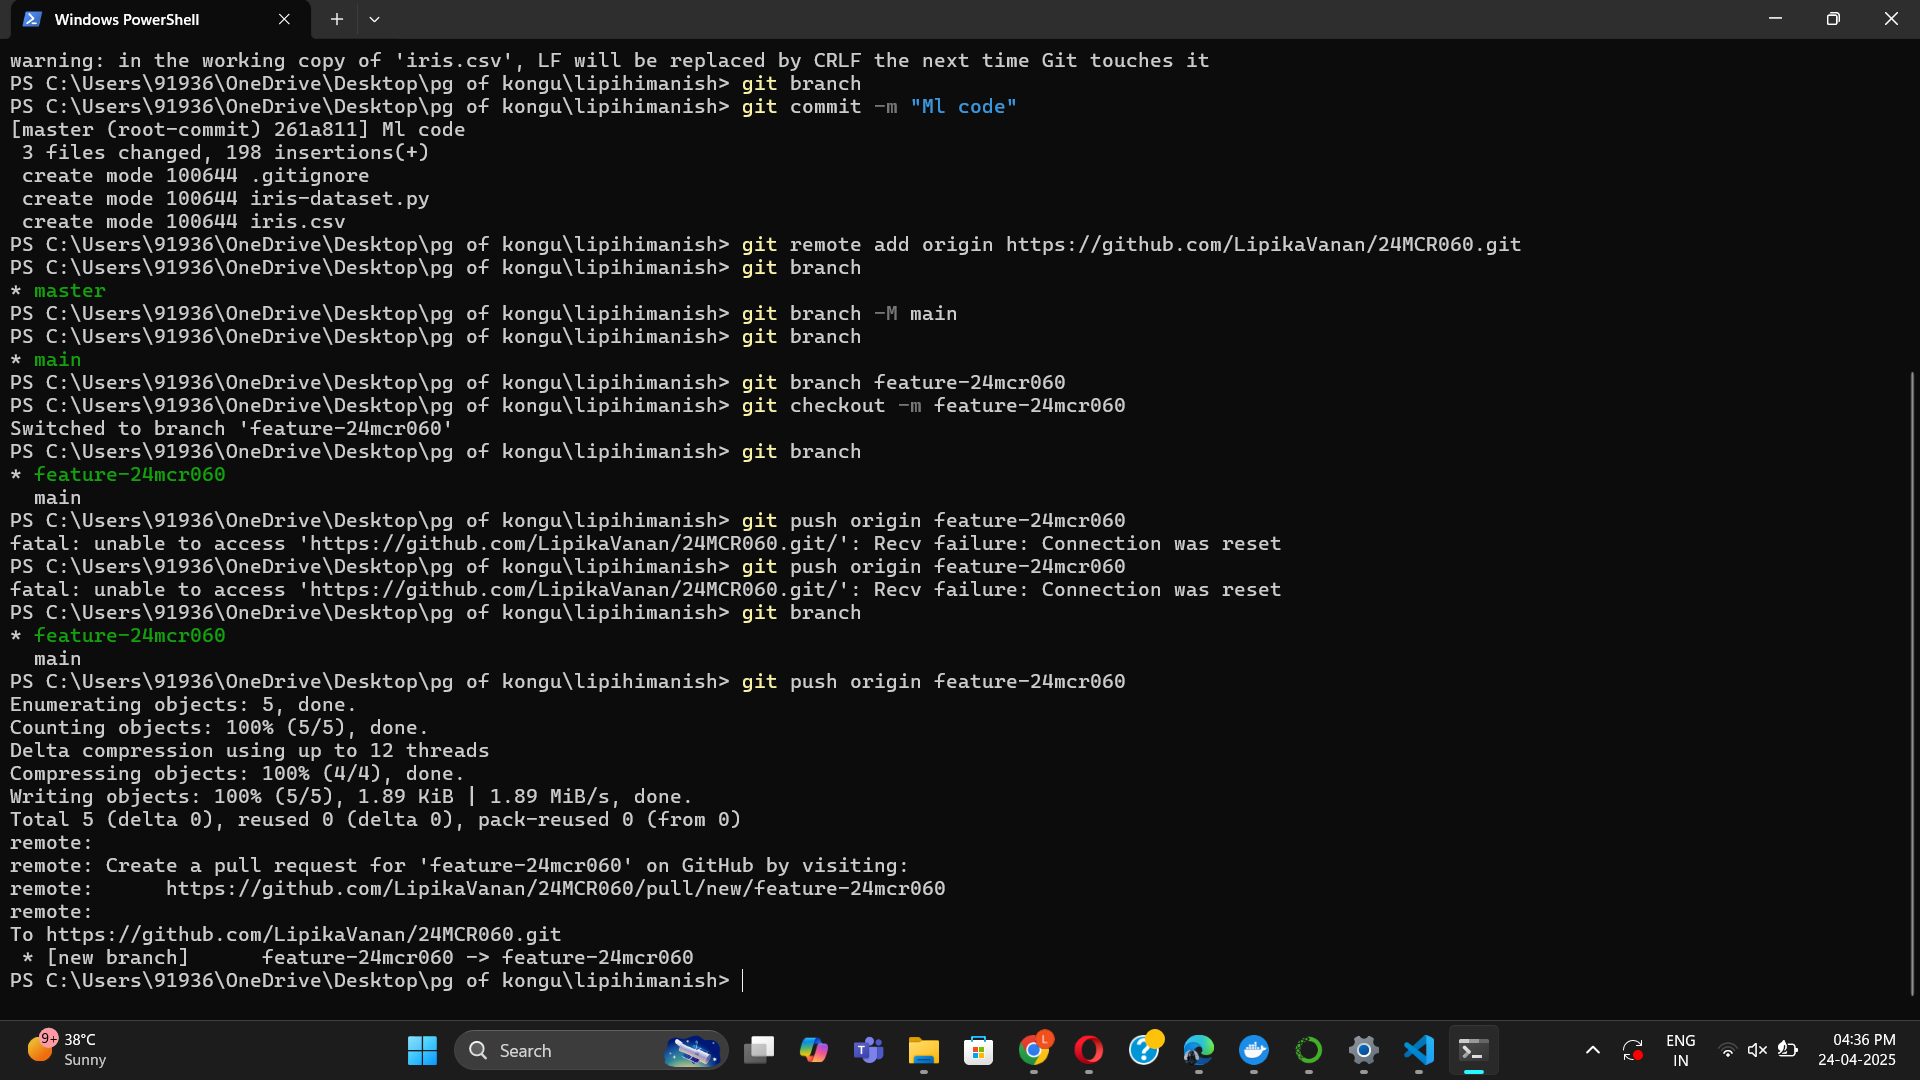Click the 'Writing objects: 100% (5/5)' line

pyautogui.click(x=351, y=796)
